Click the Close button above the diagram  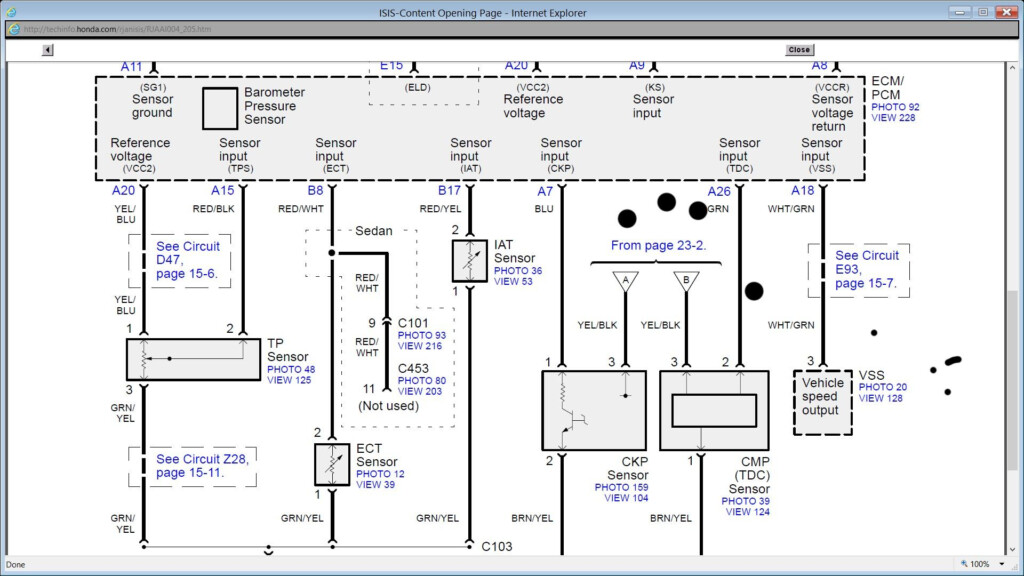pyautogui.click(x=799, y=50)
